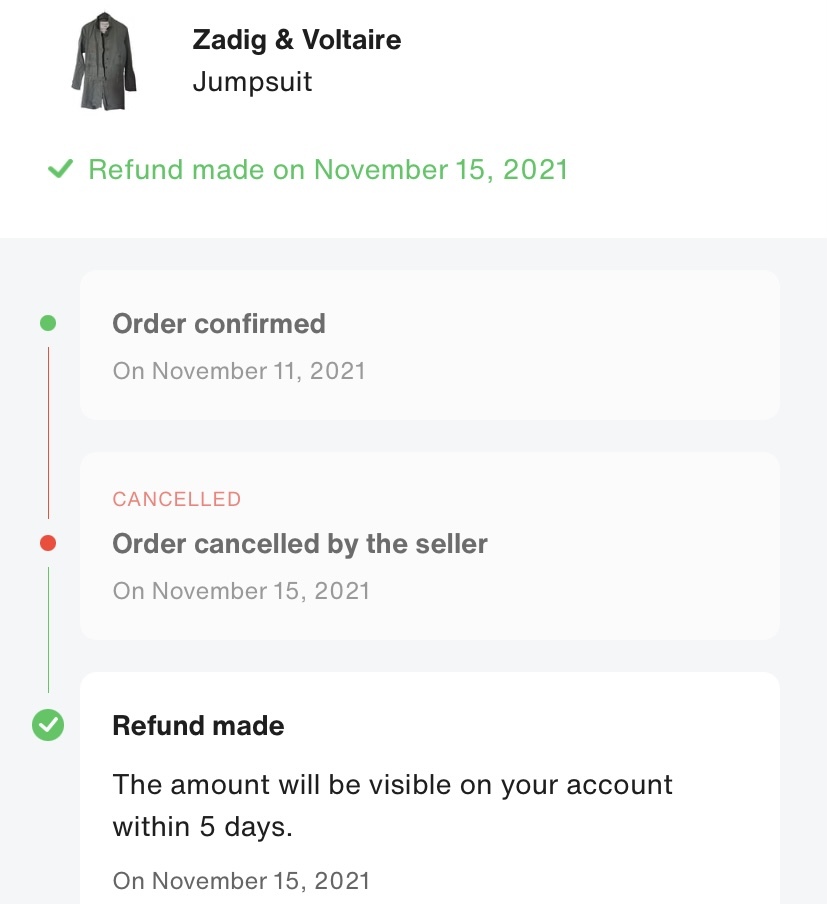This screenshot has width=827, height=904.
Task: Open Order cancelled by the seller entry
Action: click(x=300, y=544)
